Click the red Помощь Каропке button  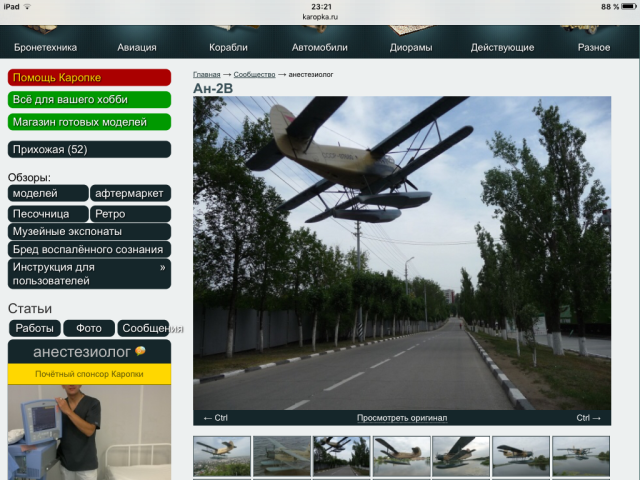tap(89, 78)
